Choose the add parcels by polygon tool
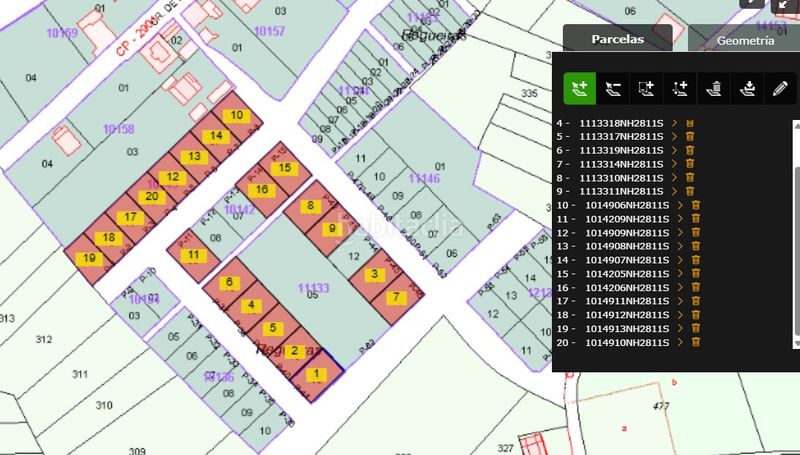This screenshot has height=455, width=800. 680,88
